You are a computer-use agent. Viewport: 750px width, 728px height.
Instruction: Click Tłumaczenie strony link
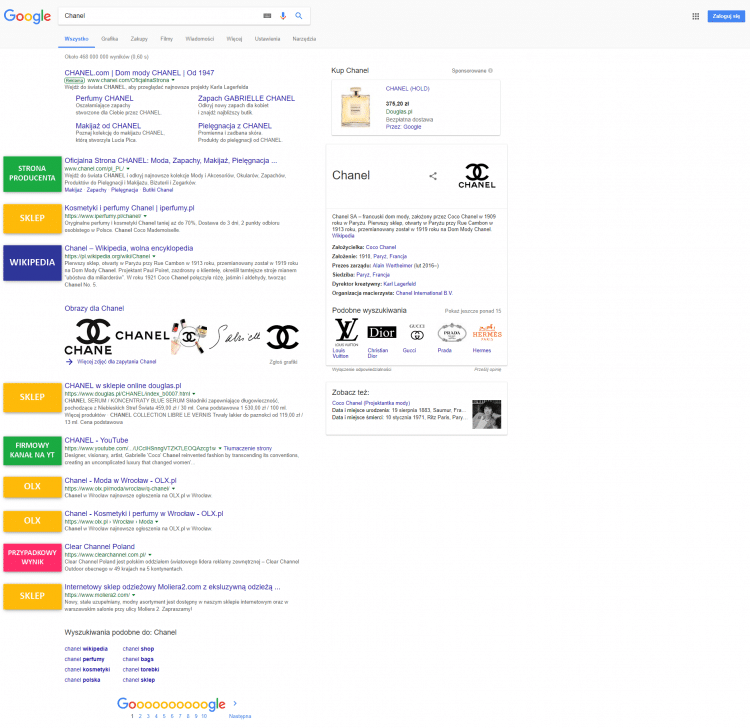point(248,449)
